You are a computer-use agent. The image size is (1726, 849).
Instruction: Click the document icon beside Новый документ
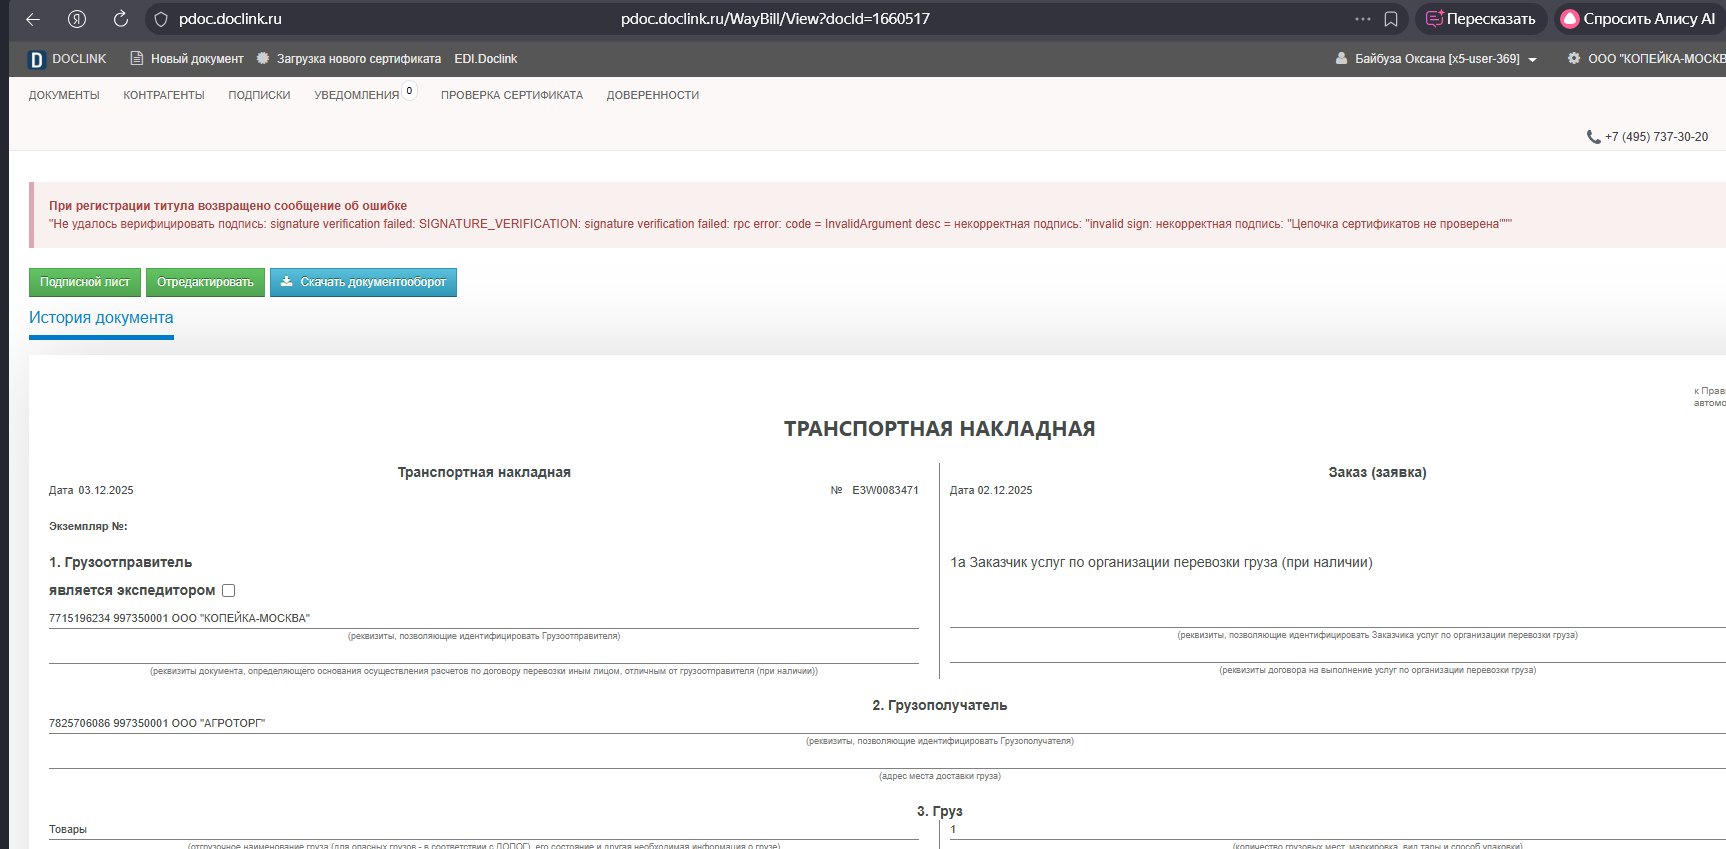click(x=136, y=59)
